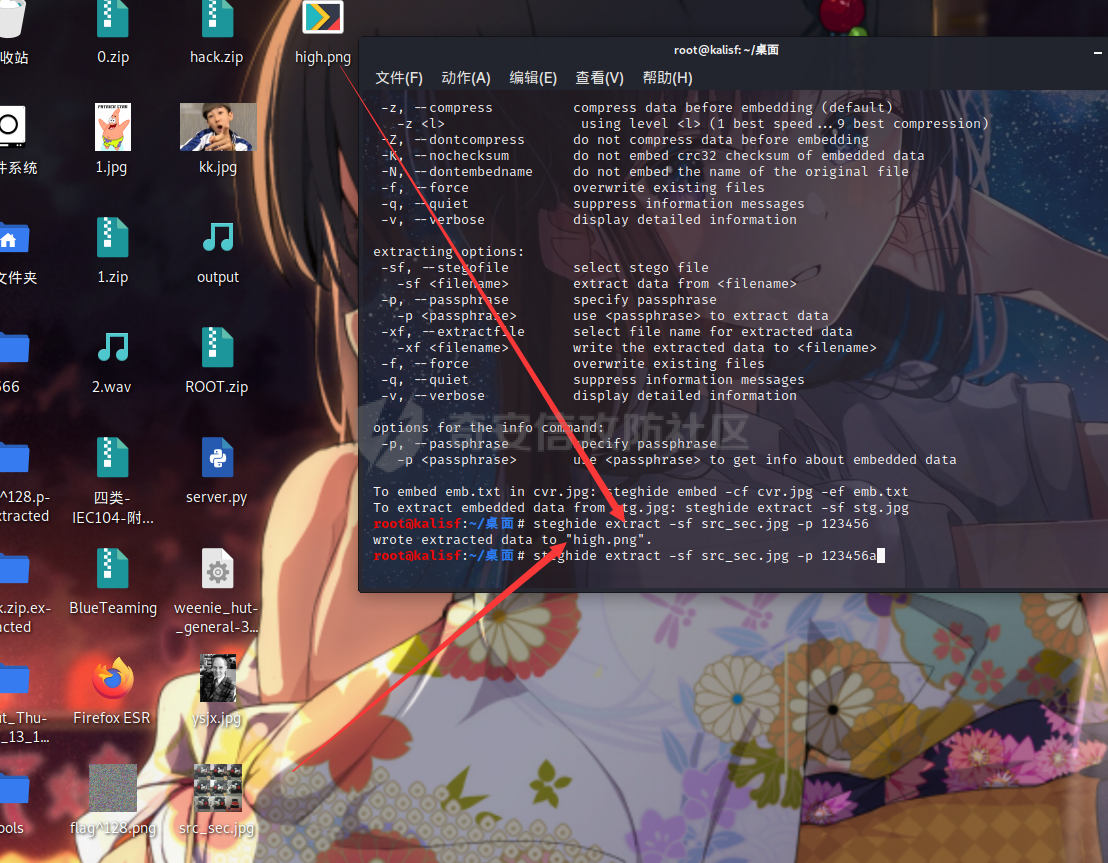
Task: Select the folder labeled 66
Action: 13,348
